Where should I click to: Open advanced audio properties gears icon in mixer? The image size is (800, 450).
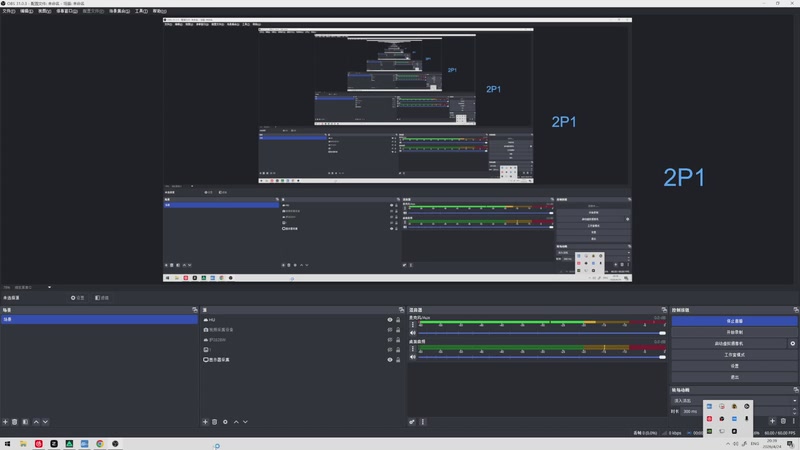click(412, 422)
